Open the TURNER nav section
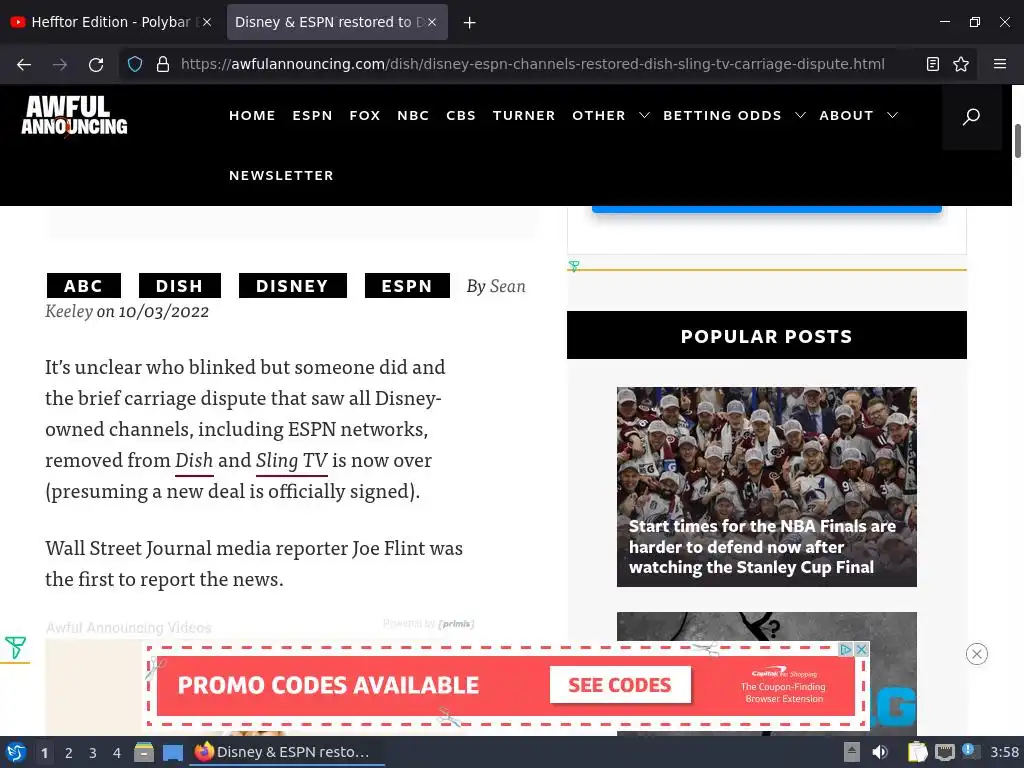 coord(524,116)
